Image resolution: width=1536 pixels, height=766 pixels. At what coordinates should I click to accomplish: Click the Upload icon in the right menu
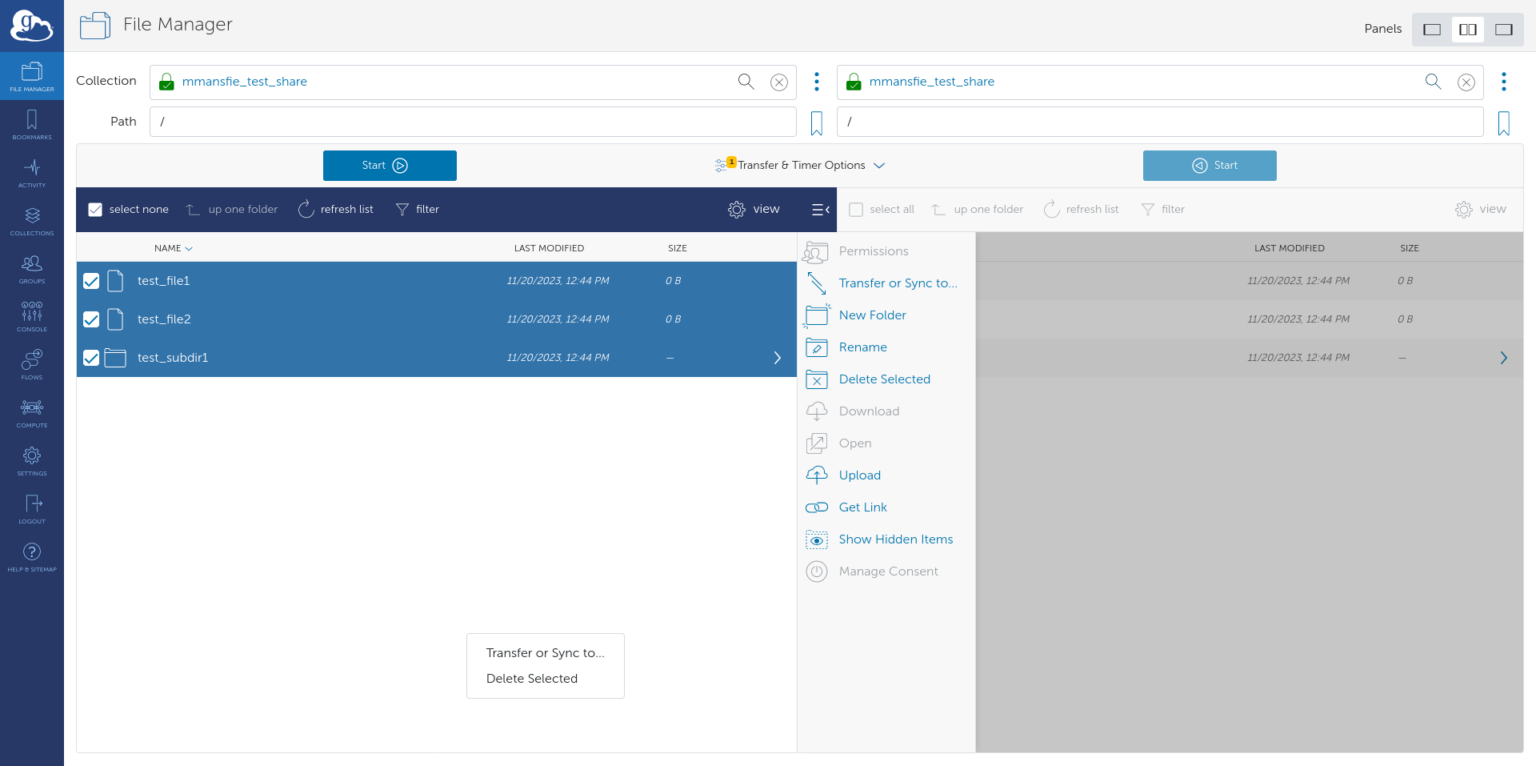[816, 475]
